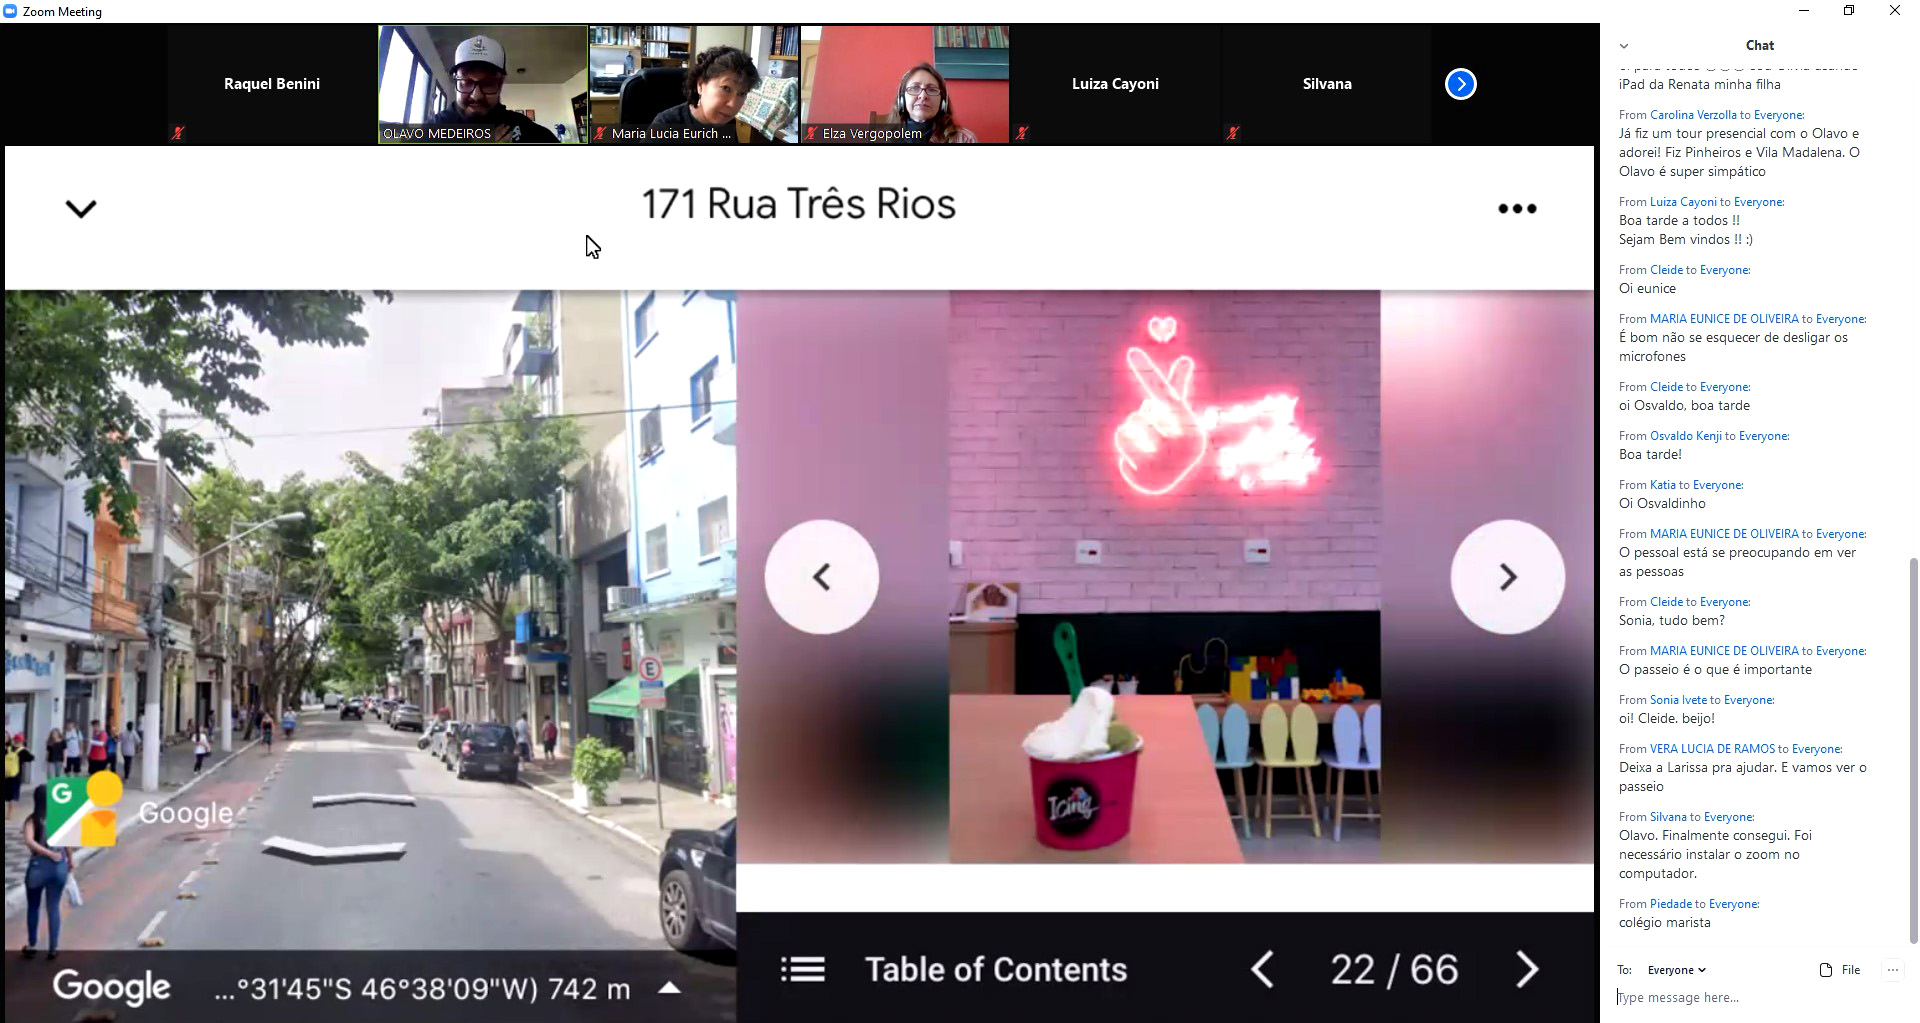Advance to next slide after 22 / 66

(x=1526, y=969)
